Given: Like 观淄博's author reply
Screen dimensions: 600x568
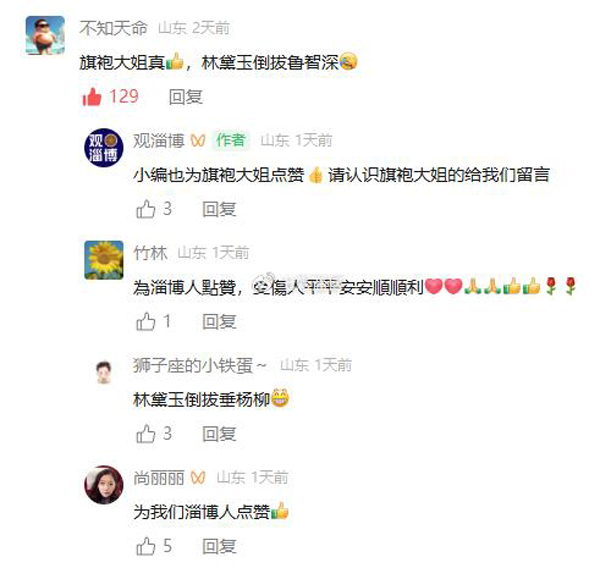Looking at the screenshot, I should click(x=146, y=209).
